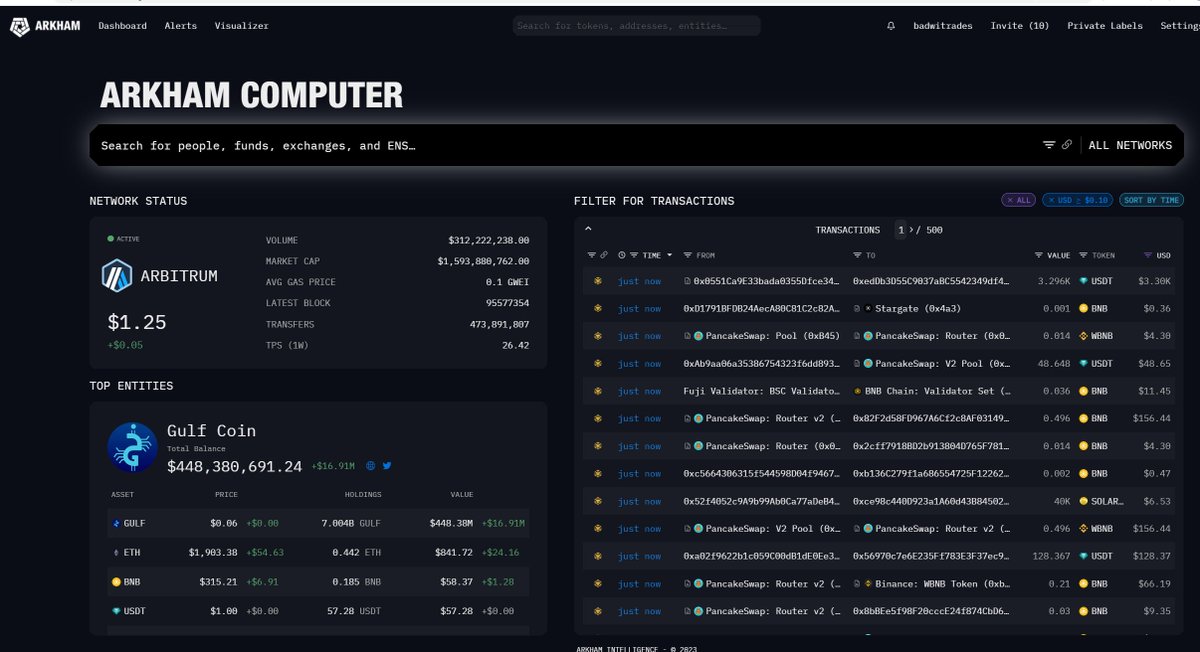Open Gulf Coin Twitter icon

click(387, 466)
